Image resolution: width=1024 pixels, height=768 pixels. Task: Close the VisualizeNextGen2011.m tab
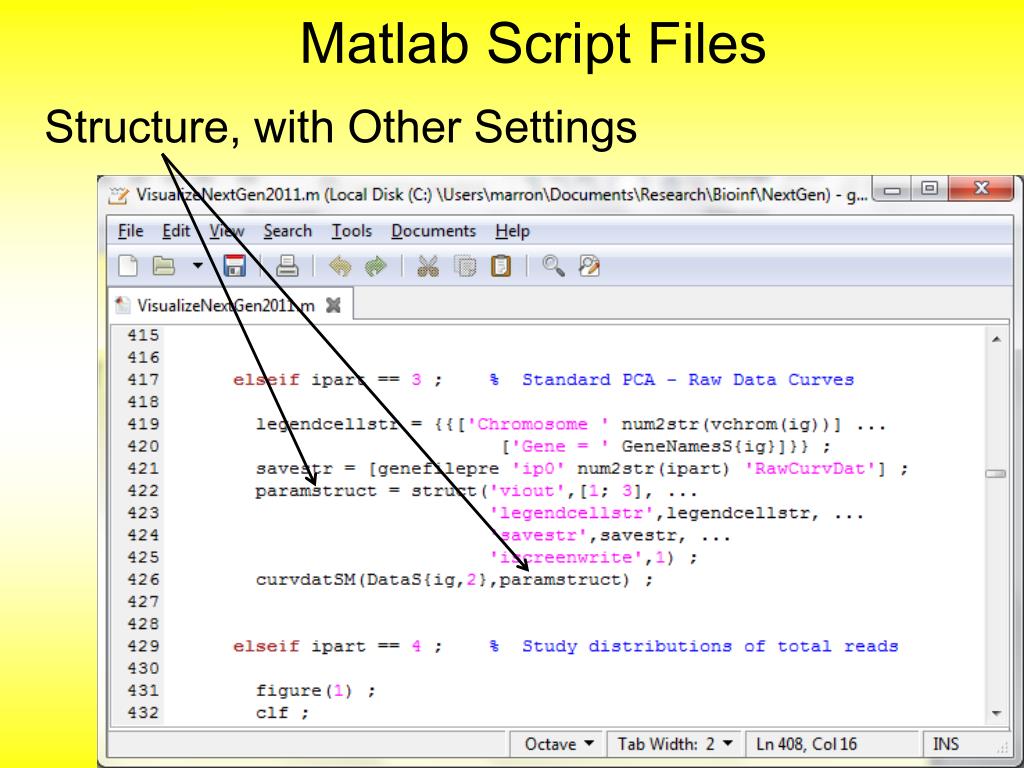[333, 305]
